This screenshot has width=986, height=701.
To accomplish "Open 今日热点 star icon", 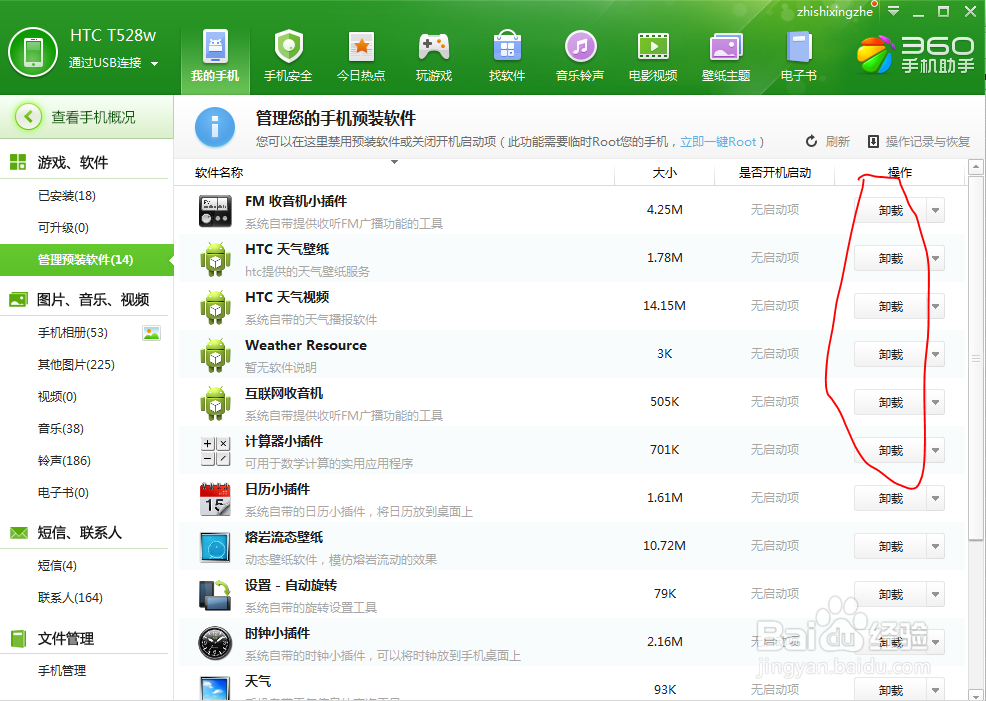I will click(x=361, y=47).
